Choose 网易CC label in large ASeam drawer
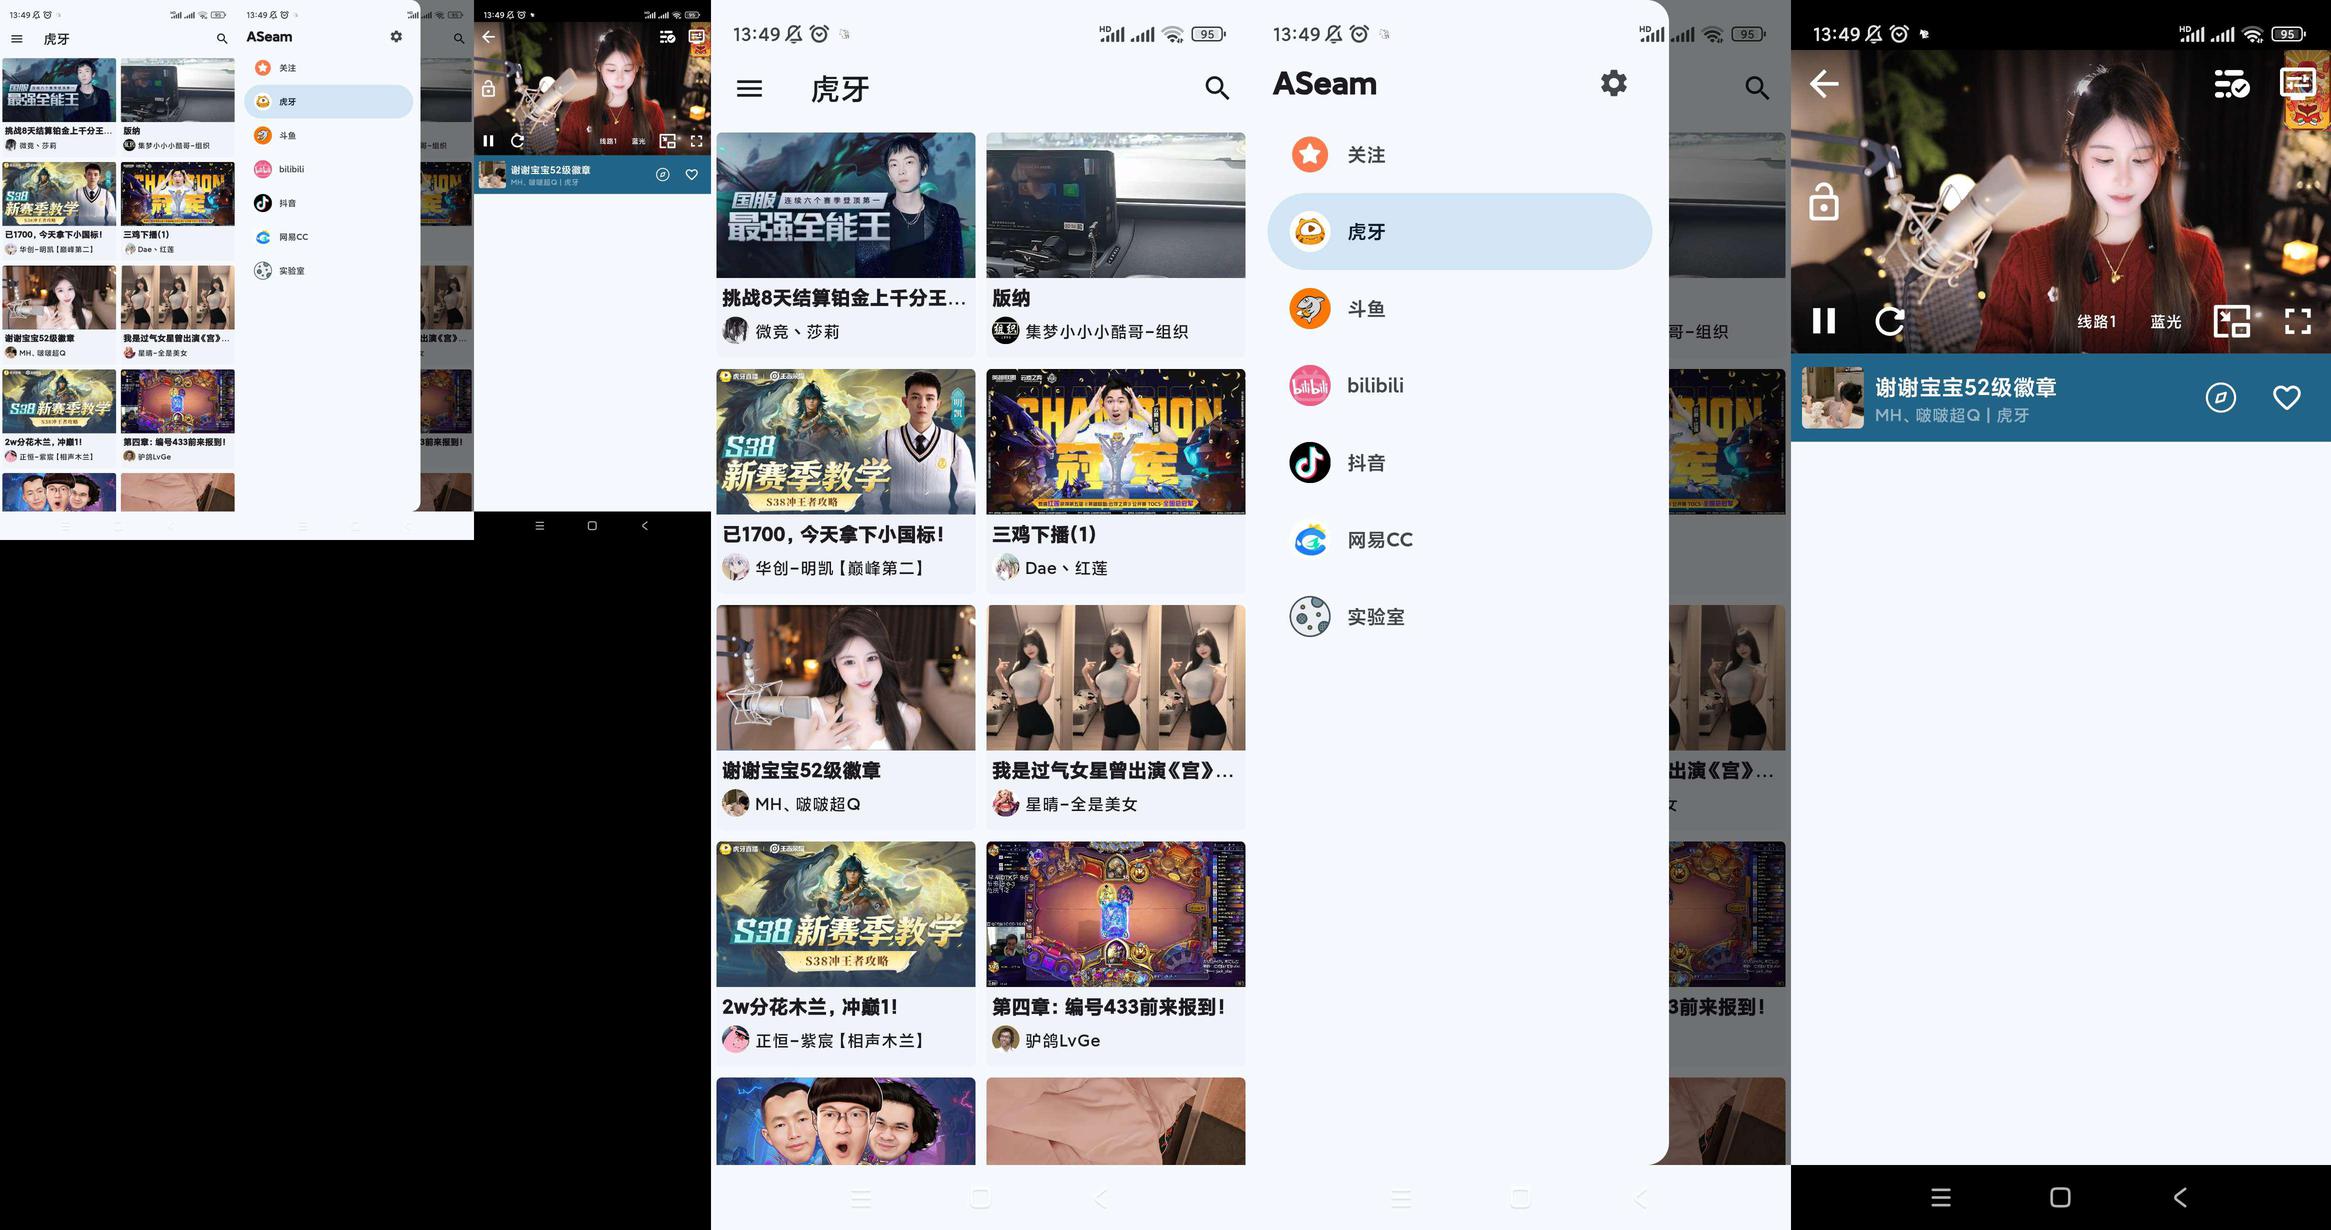 coord(1380,540)
